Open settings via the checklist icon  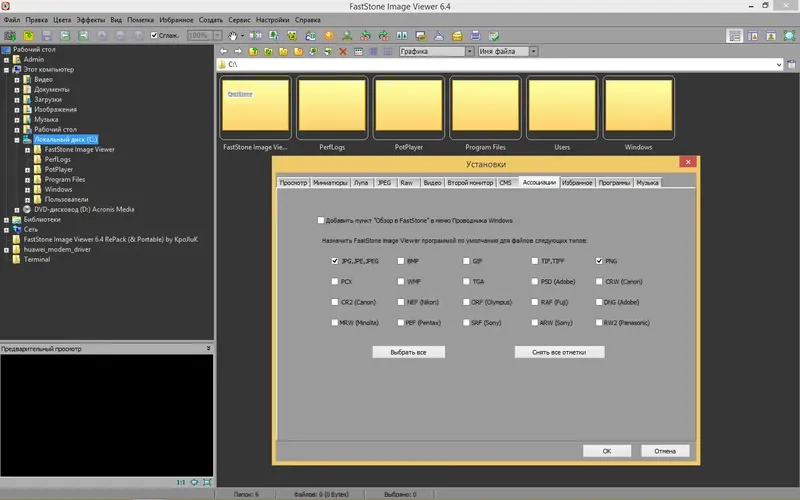point(494,36)
